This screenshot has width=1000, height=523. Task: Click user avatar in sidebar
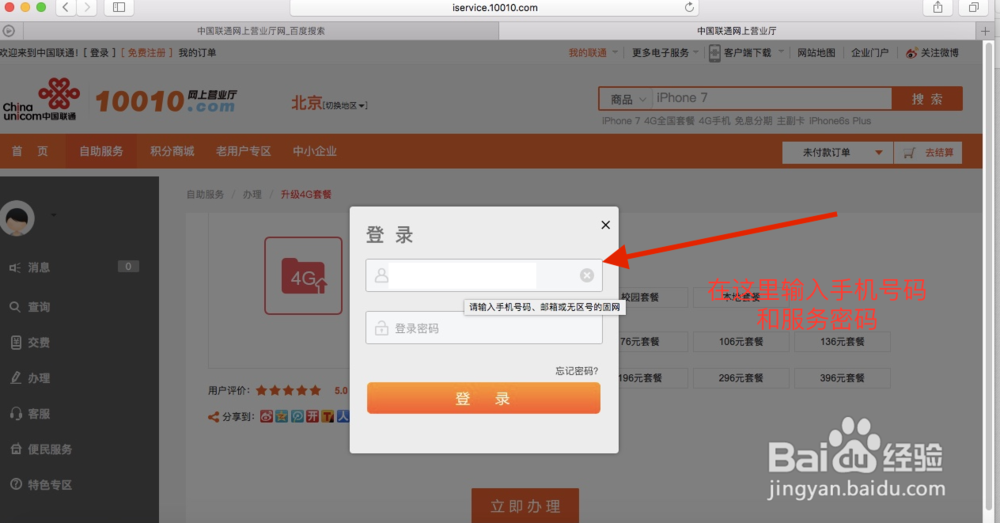(17, 218)
